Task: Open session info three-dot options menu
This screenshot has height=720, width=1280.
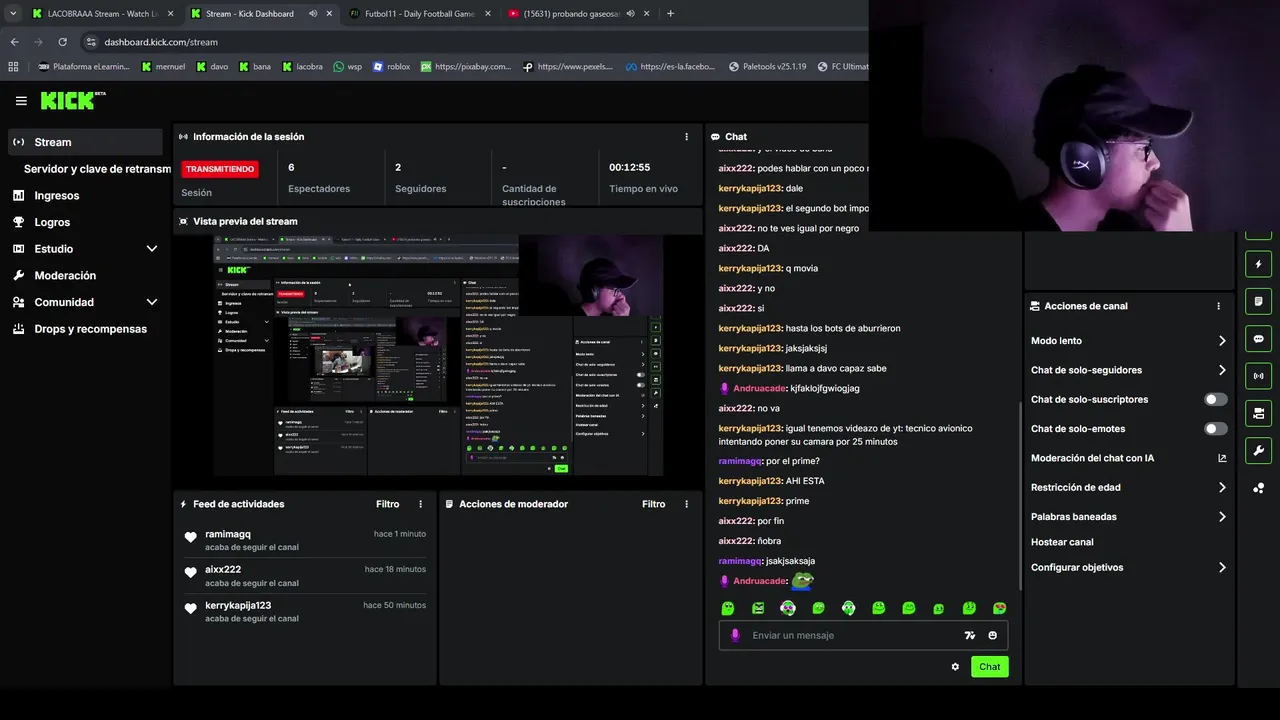Action: (x=686, y=137)
